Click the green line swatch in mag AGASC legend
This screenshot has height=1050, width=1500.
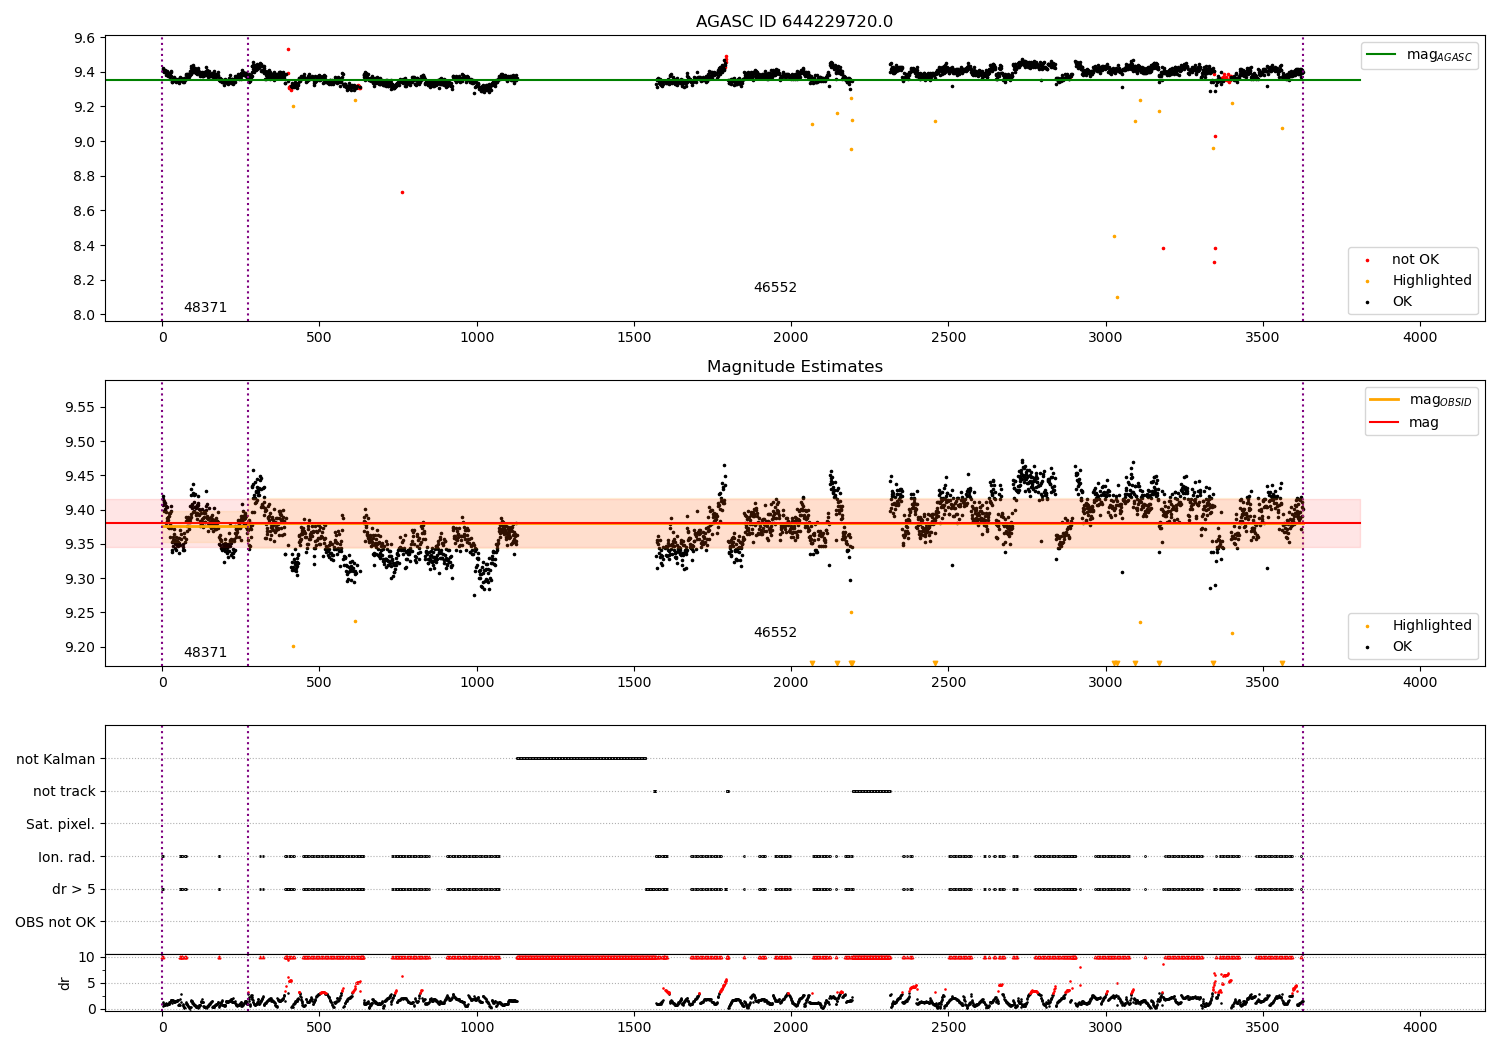1382,54
